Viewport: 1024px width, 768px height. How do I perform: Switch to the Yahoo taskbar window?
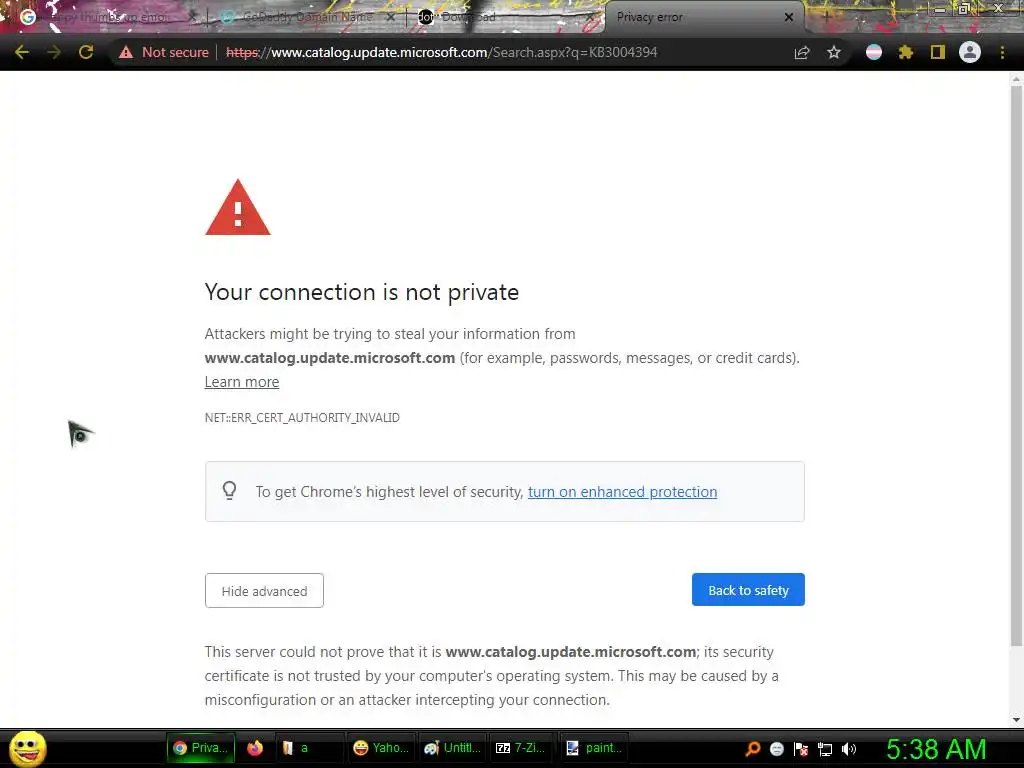[x=381, y=748]
